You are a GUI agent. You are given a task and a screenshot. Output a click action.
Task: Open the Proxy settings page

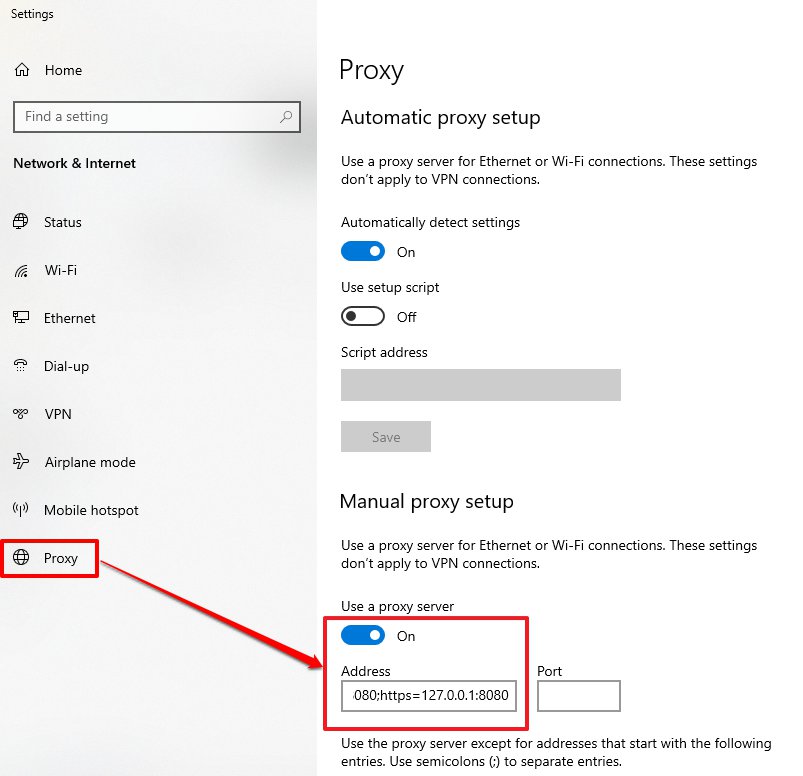[60, 558]
